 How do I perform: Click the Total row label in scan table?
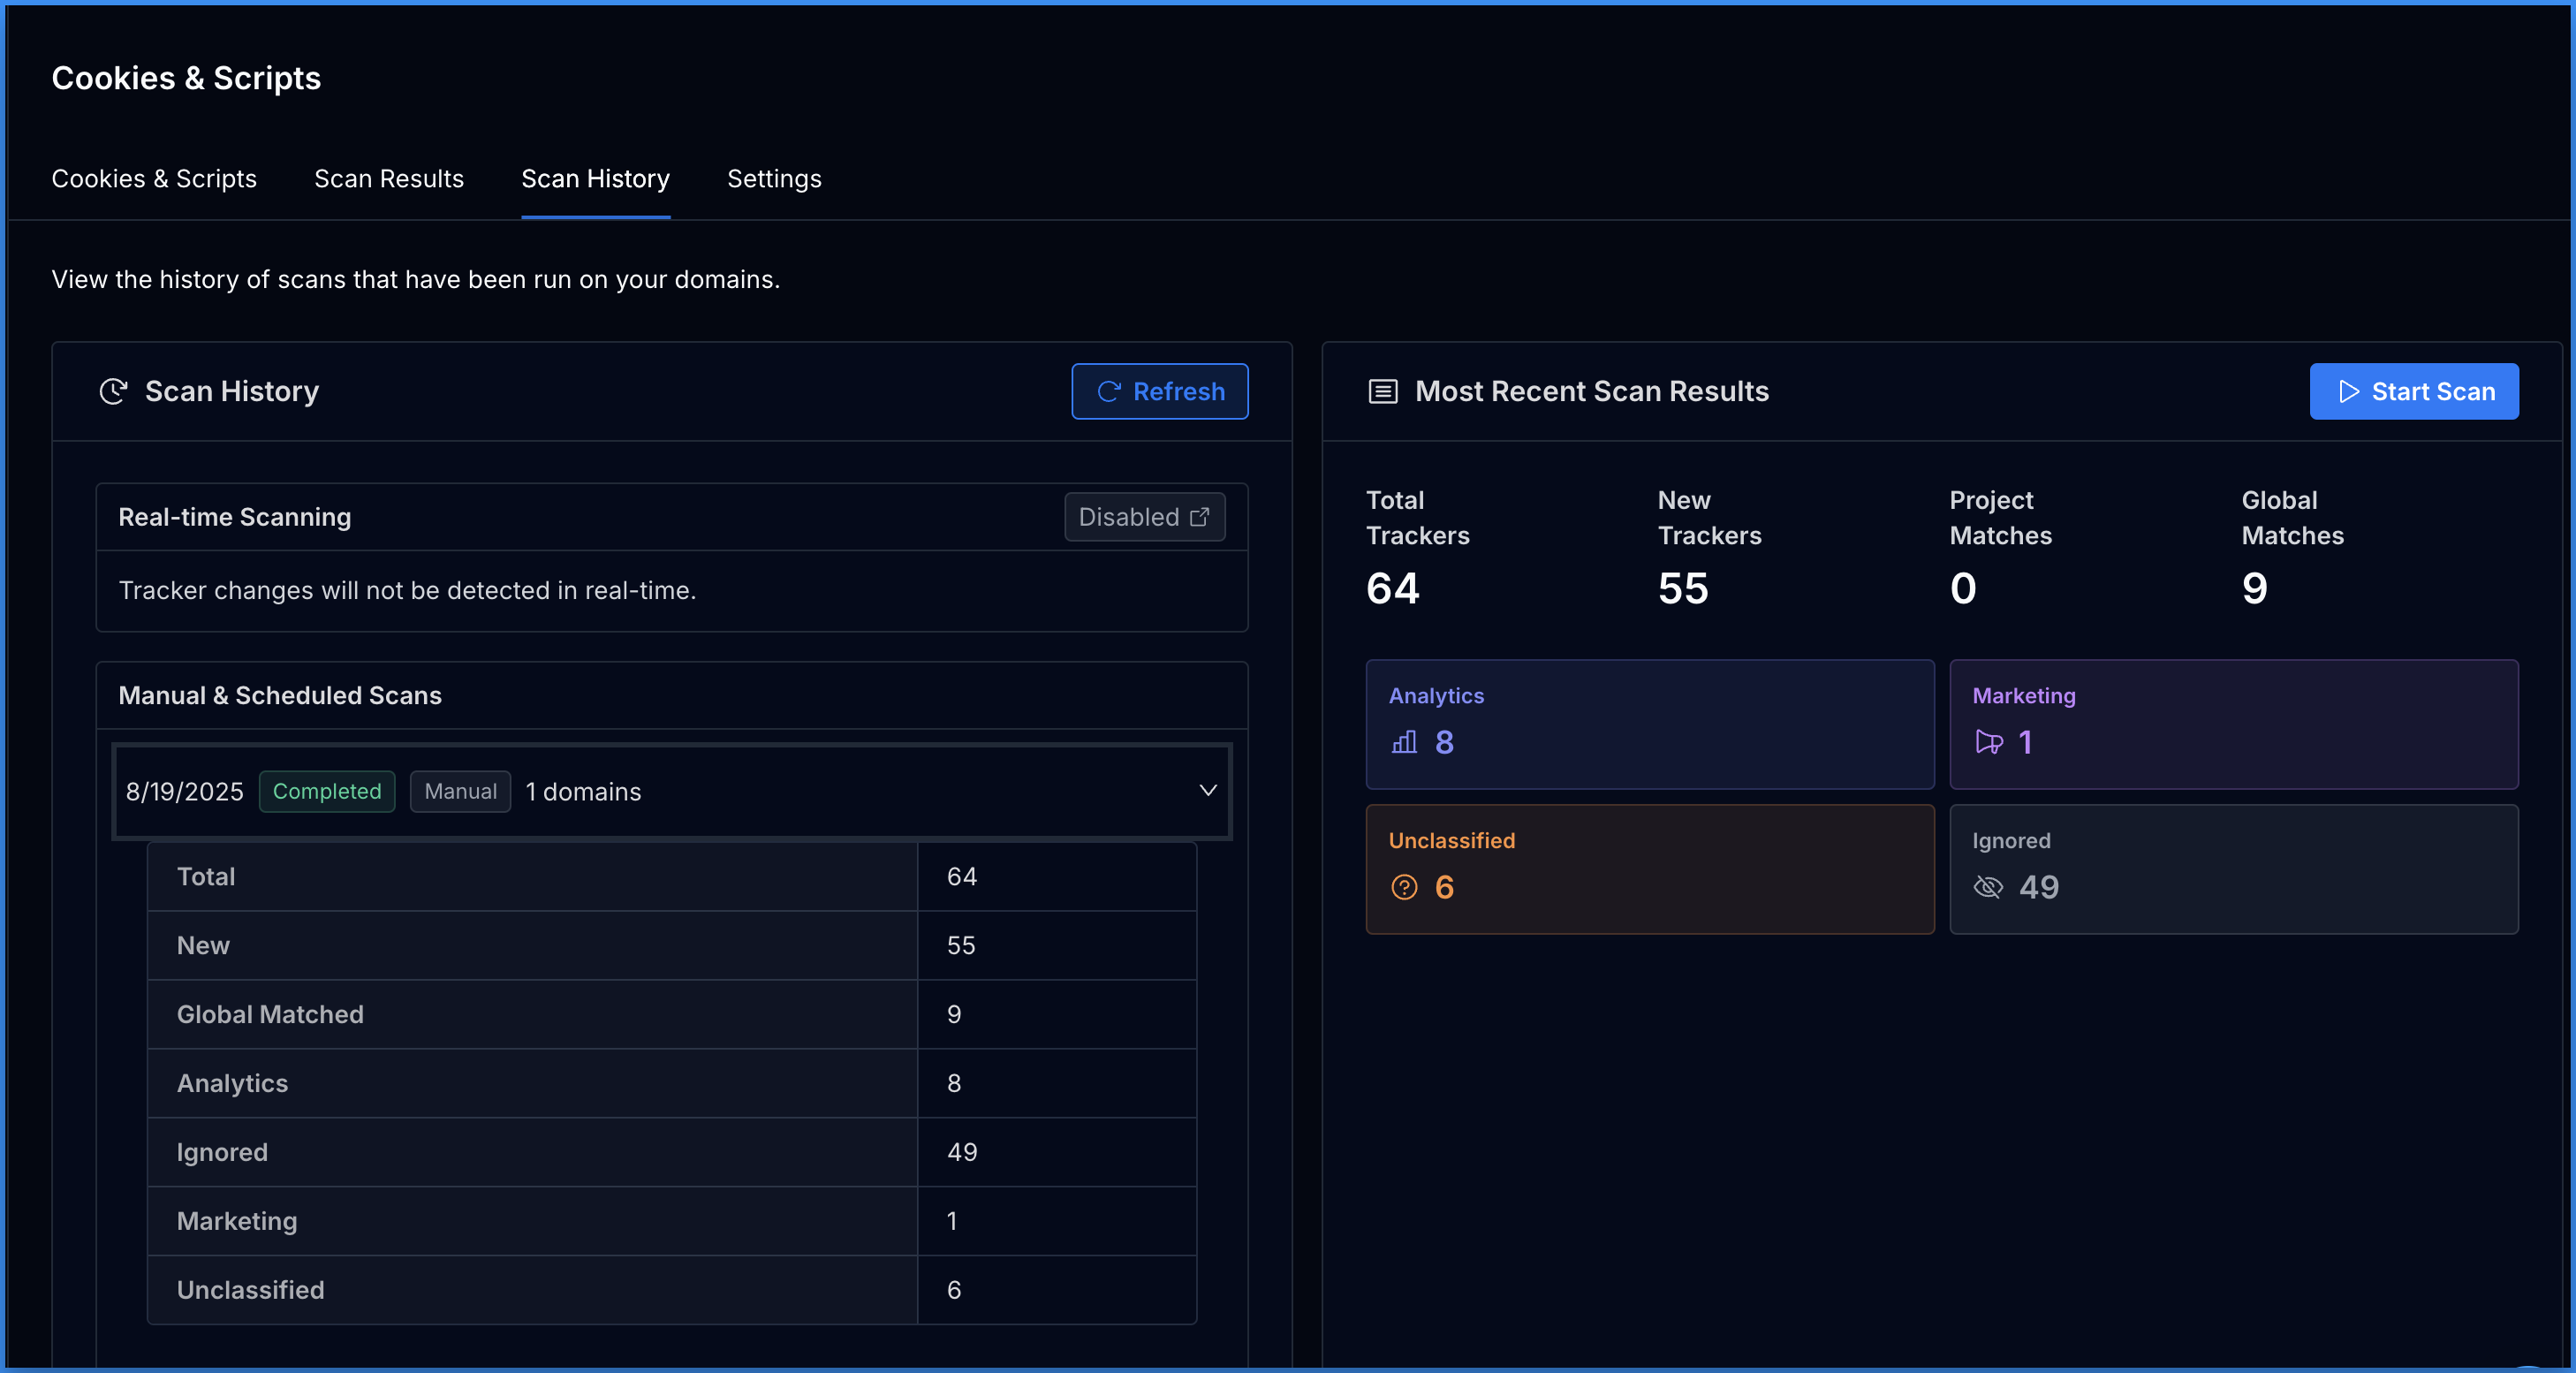(206, 877)
